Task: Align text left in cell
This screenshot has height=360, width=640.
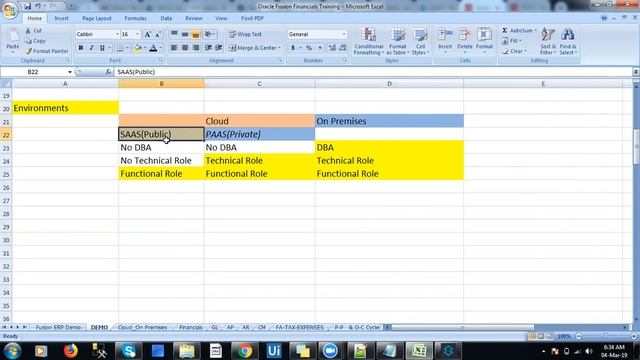Action: [x=174, y=48]
